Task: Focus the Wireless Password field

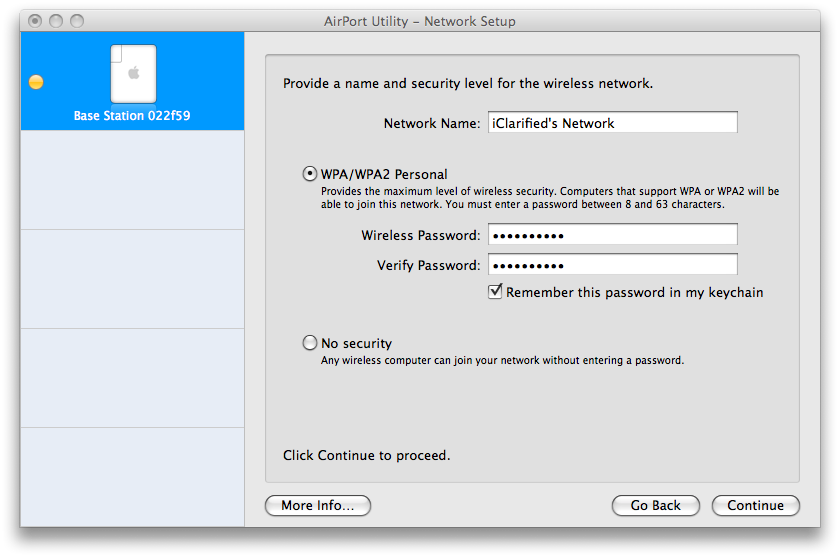Action: pyautogui.click(x=612, y=235)
